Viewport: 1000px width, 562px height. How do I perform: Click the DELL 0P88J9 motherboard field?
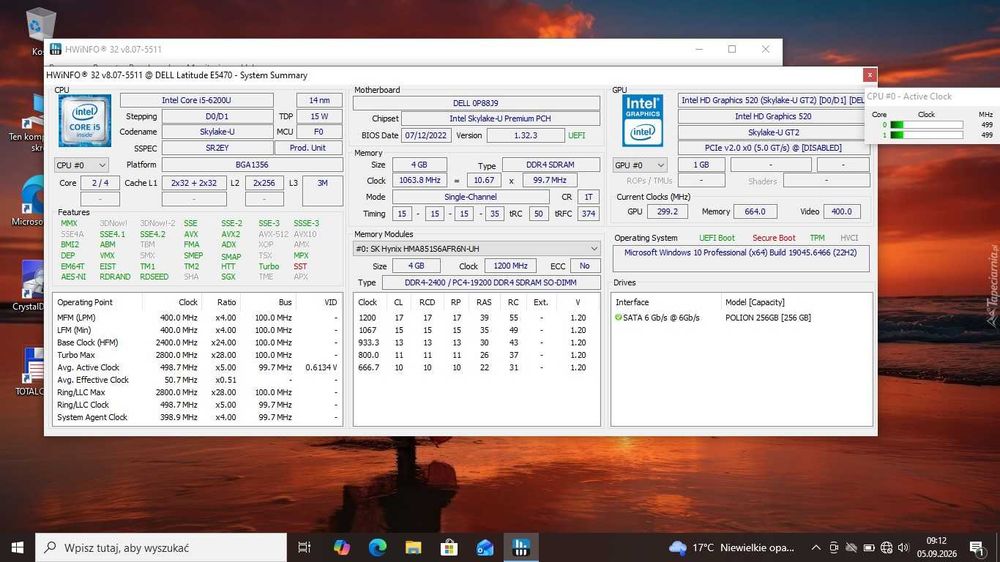point(476,103)
